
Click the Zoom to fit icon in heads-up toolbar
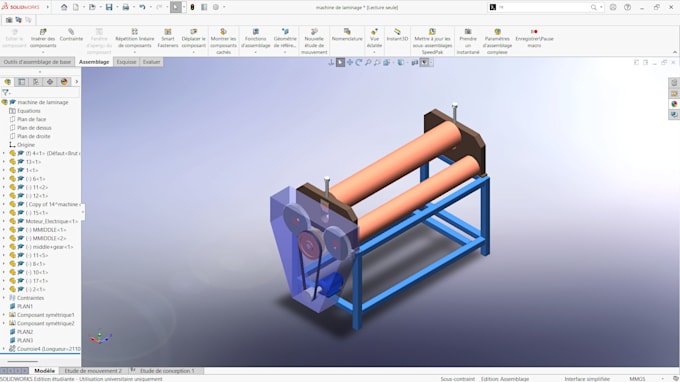(368, 62)
